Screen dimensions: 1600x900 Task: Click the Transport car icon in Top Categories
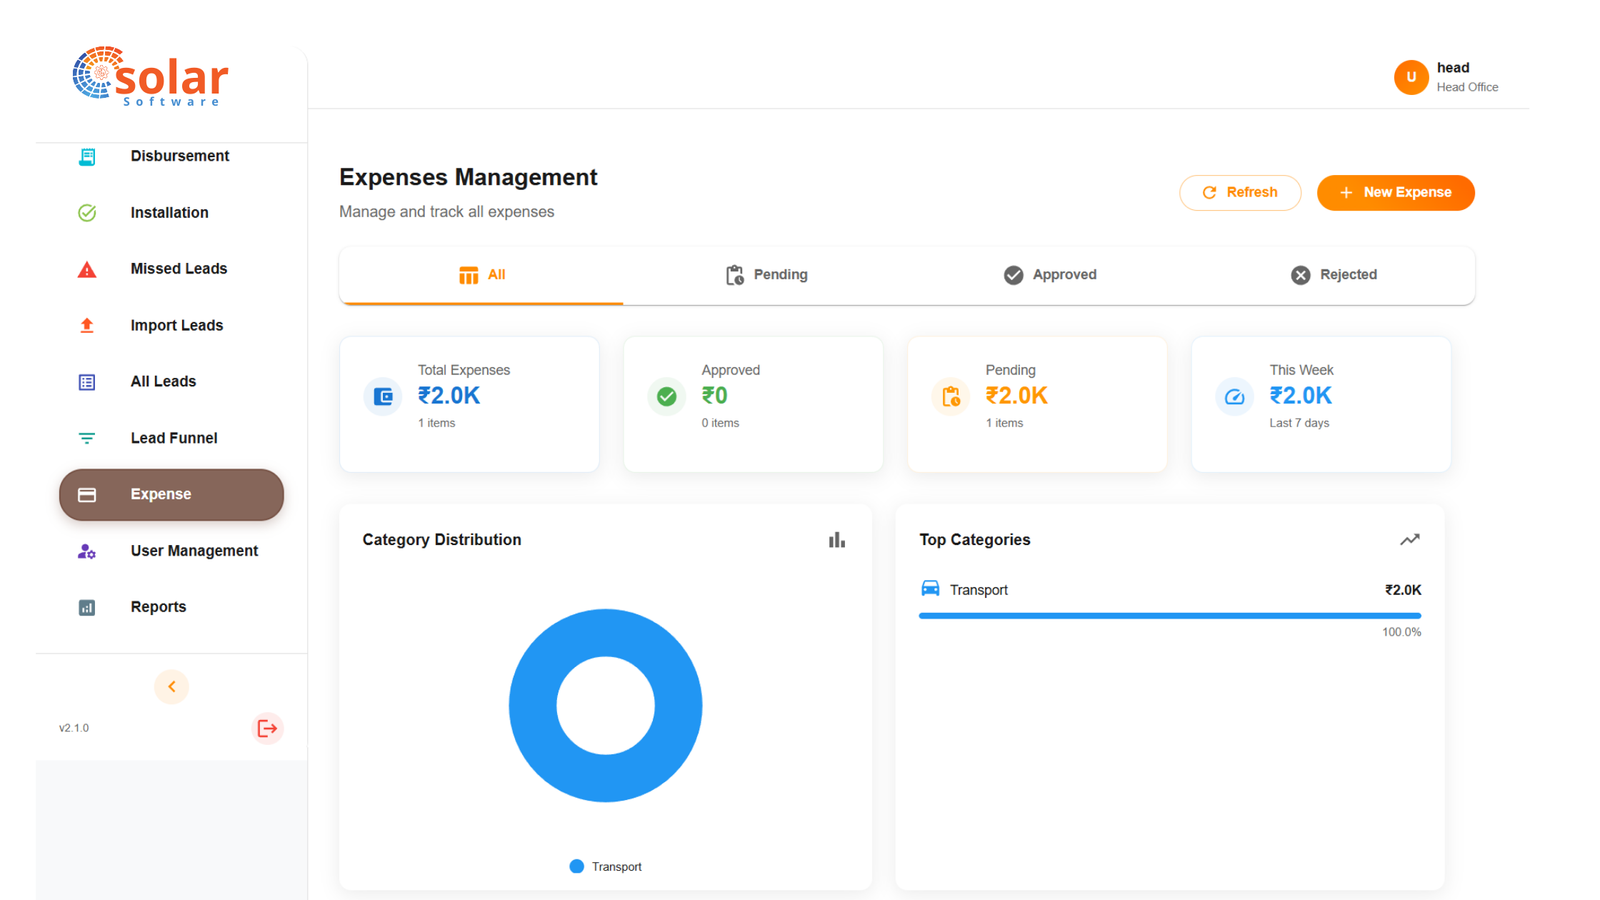tap(930, 589)
